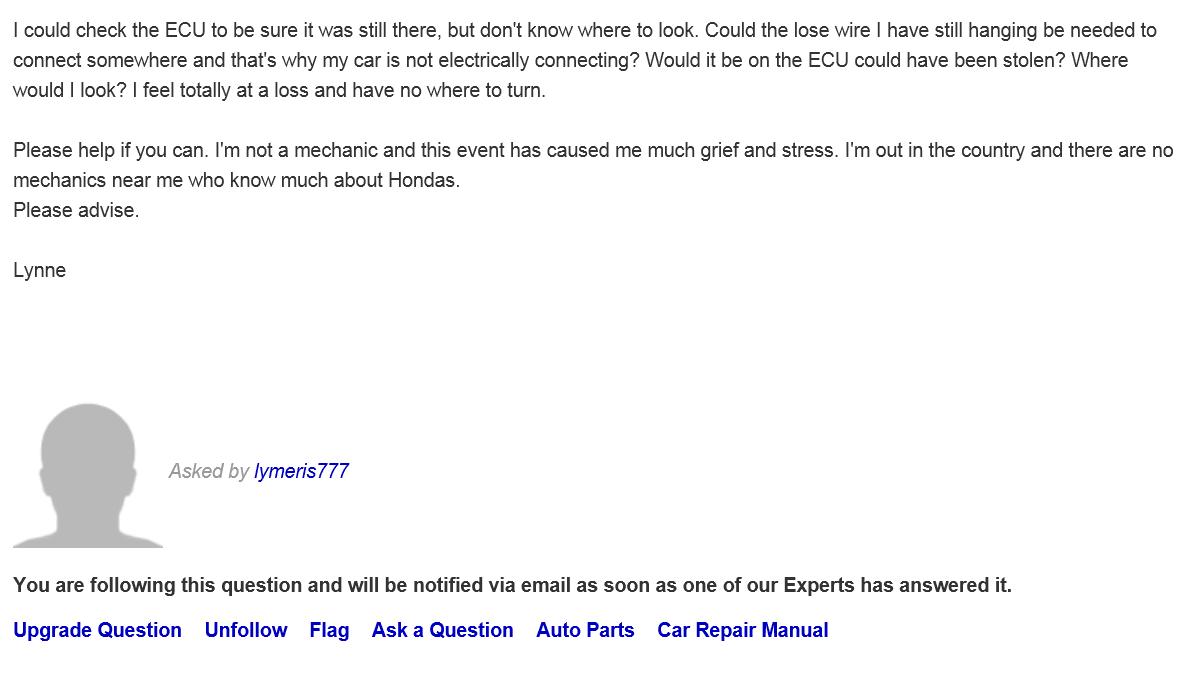This screenshot has width=1187, height=682.
Task: Click the gray user avatar silhouette
Action: [88, 475]
